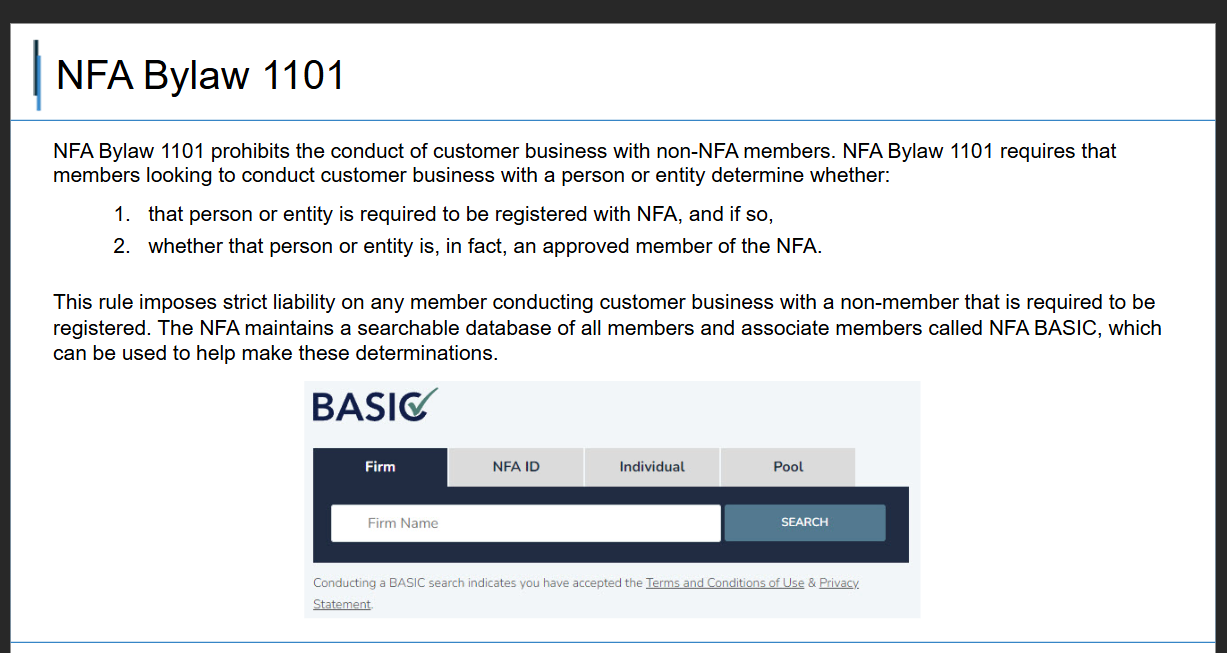Open Terms and Conditions of Use link
The height and width of the screenshot is (653, 1227).
click(725, 583)
